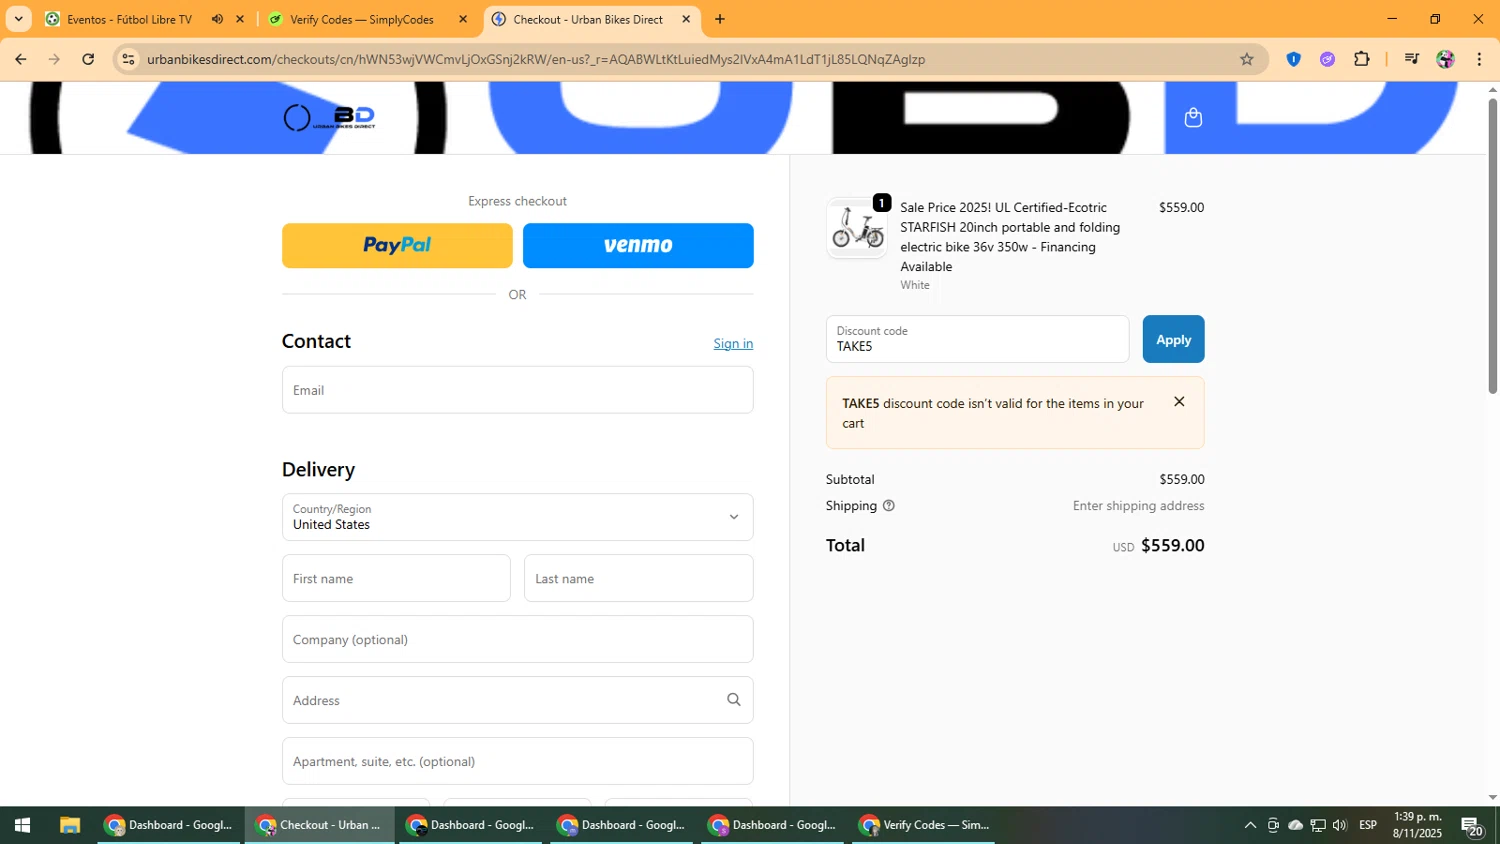Image resolution: width=1500 pixels, height=844 pixels.
Task: Click the Sign in link
Action: click(733, 343)
